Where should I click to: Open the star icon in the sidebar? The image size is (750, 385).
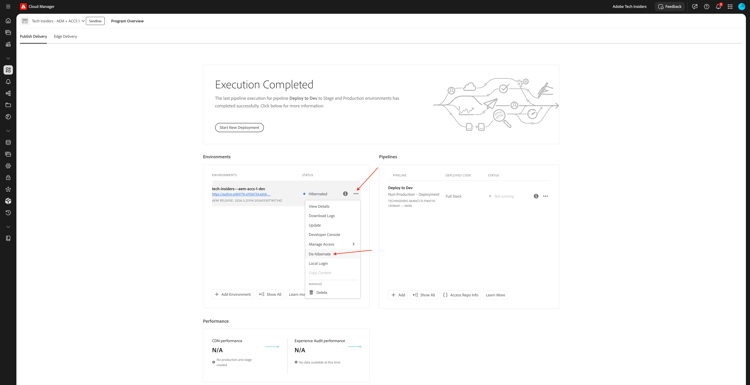[x=8, y=189]
